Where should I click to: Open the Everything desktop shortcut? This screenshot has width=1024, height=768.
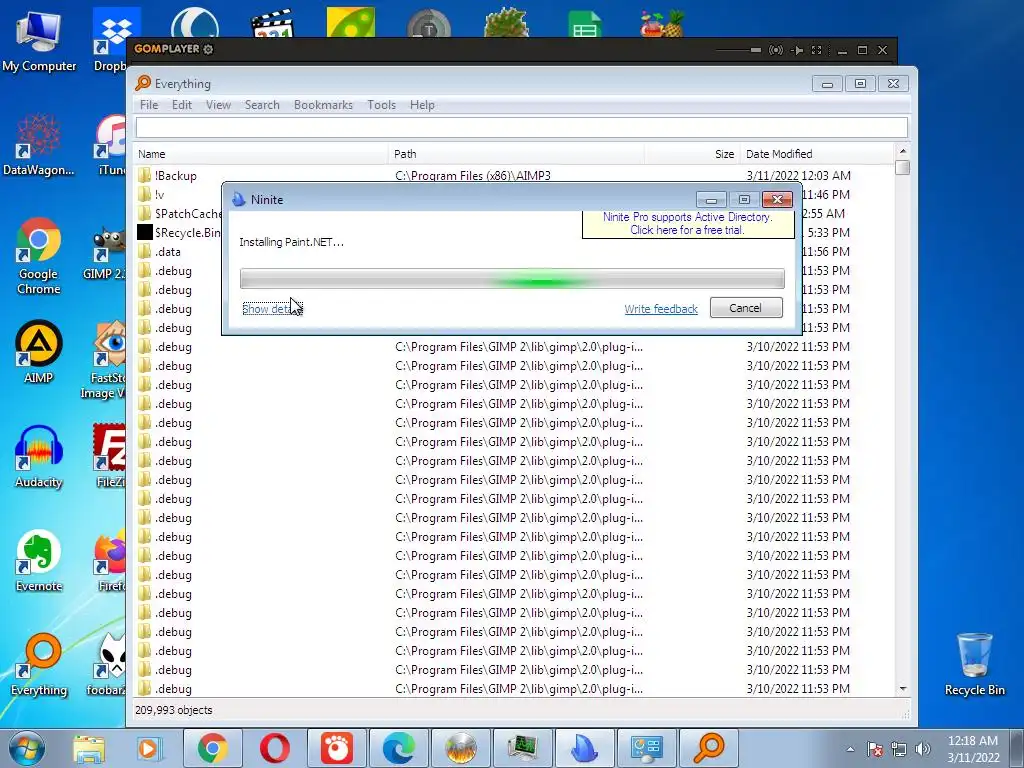click(39, 665)
